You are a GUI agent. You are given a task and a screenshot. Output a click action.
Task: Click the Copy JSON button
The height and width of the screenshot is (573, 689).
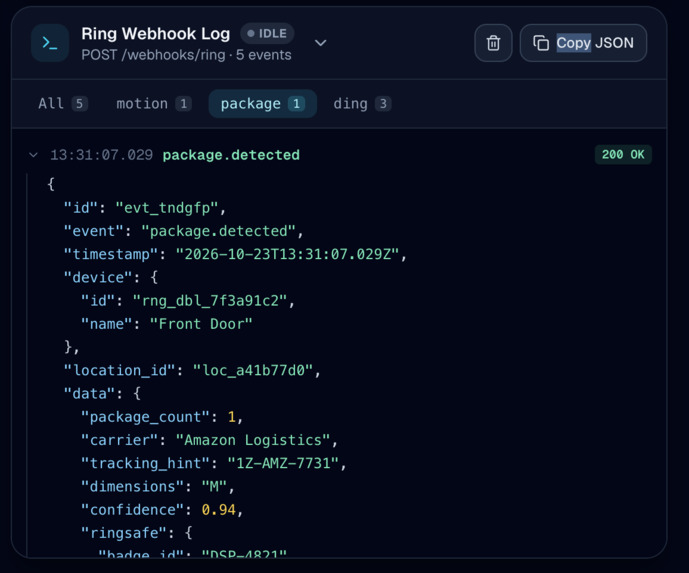click(x=583, y=43)
